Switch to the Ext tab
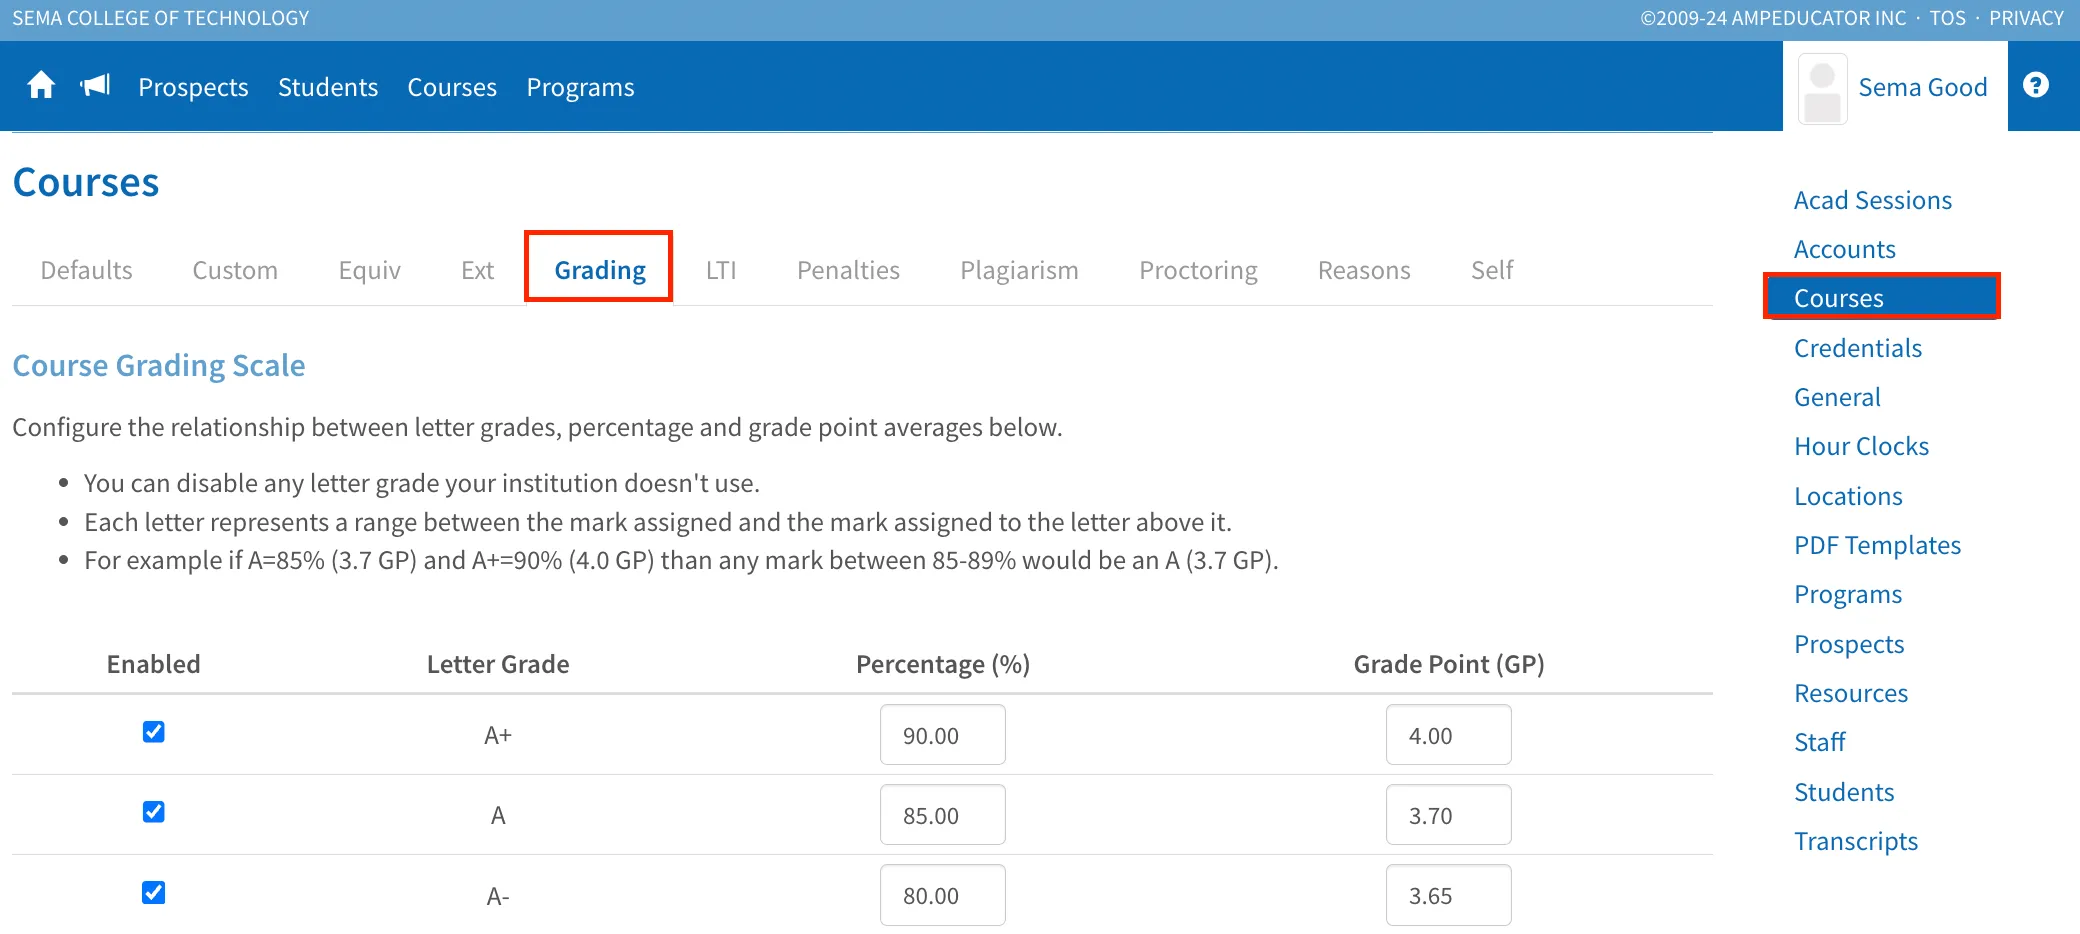Image resolution: width=2080 pixels, height=934 pixels. 477,270
